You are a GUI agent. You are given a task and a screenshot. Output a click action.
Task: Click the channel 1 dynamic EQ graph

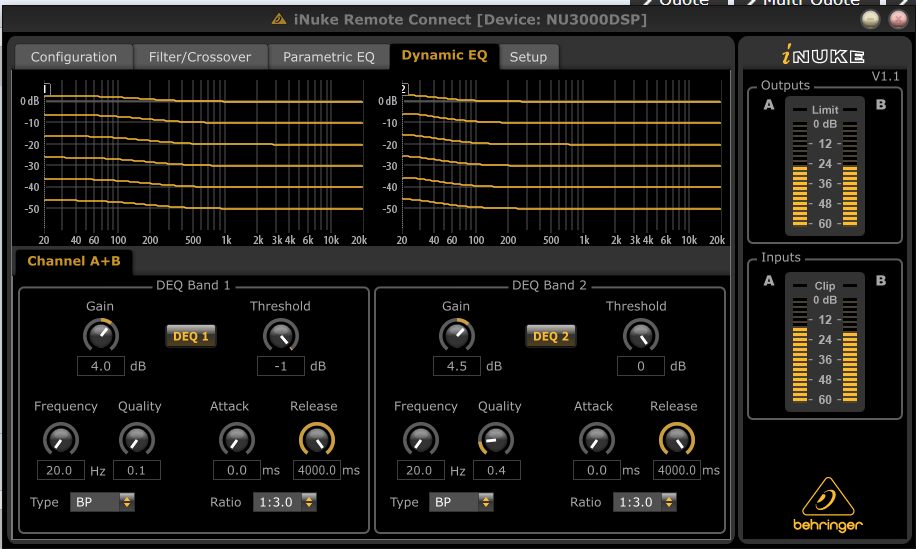[x=203, y=157]
